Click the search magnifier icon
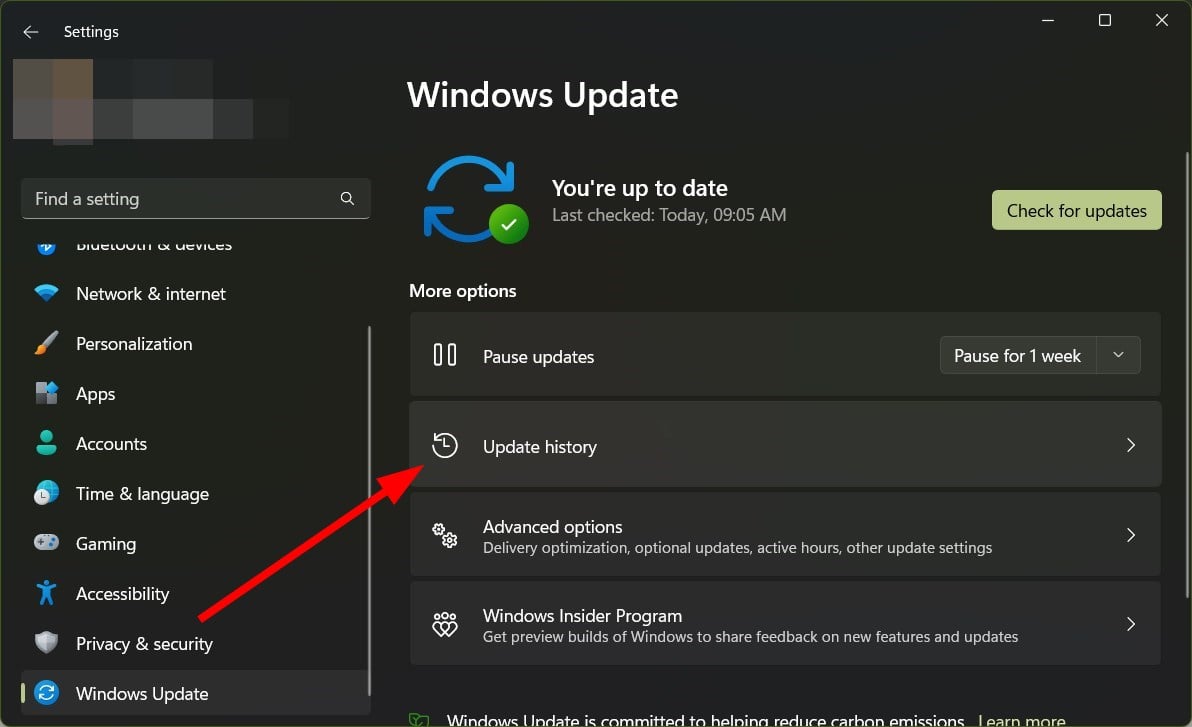1192x727 pixels. coord(347,199)
